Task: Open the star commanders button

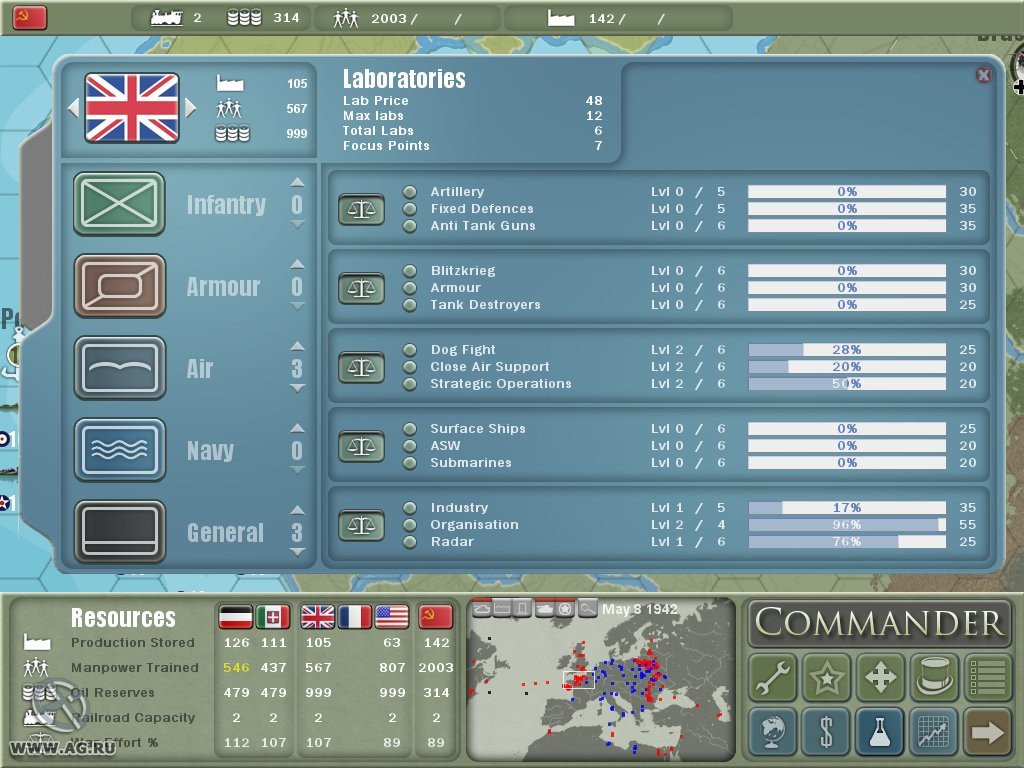Action: tap(826, 677)
